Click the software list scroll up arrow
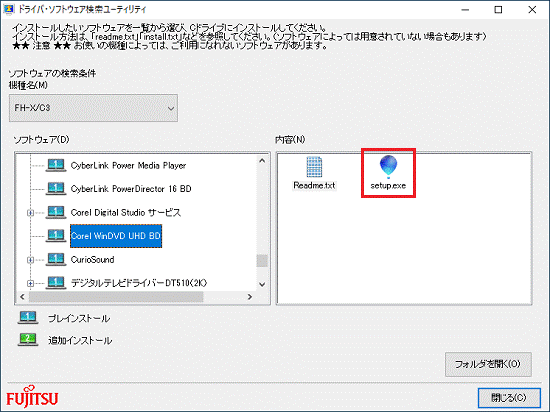The width and height of the screenshot is (550, 412). pos(262,161)
